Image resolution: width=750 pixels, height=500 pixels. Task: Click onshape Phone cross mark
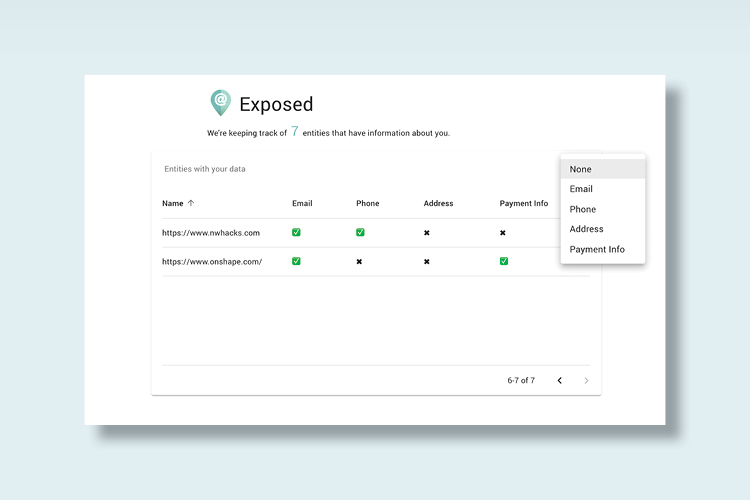point(359,262)
